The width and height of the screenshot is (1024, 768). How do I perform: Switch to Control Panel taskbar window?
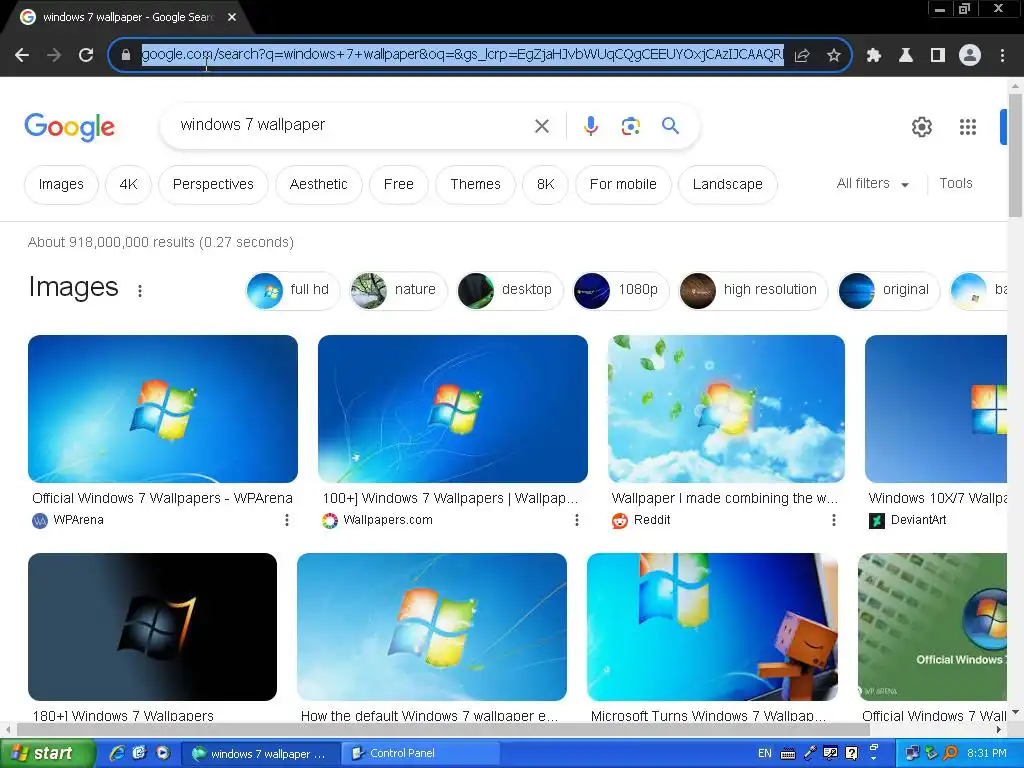[x=421, y=754]
